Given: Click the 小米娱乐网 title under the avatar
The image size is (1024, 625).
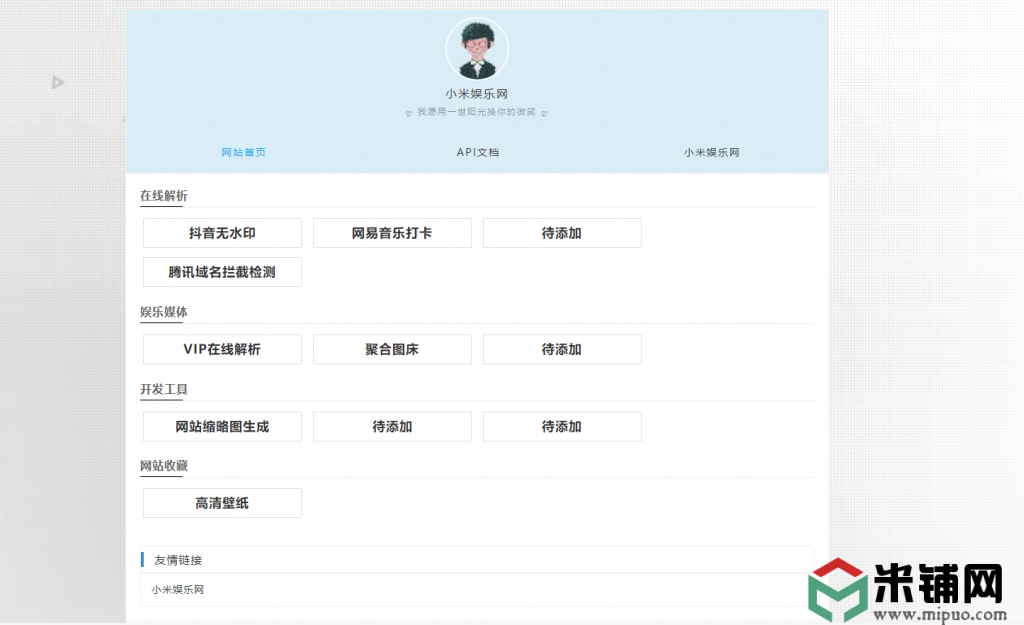Looking at the screenshot, I should 477,94.
